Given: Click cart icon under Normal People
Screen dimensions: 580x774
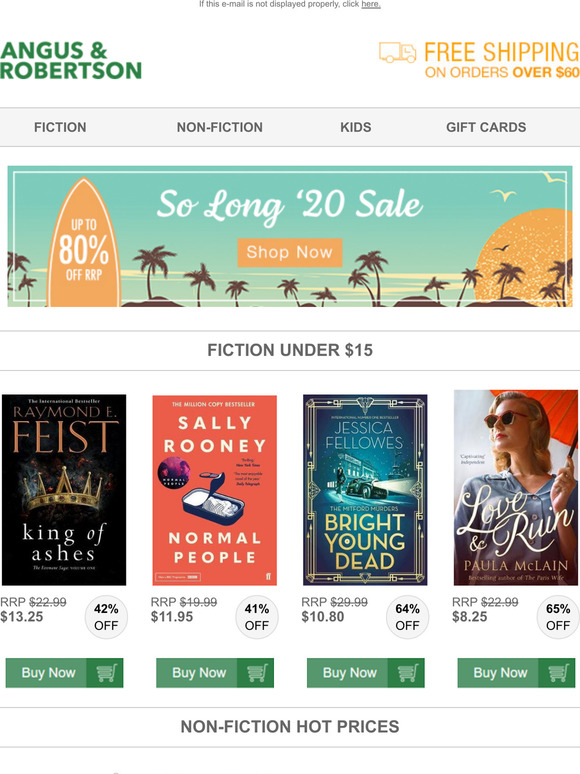Looking at the screenshot, I should point(256,672).
